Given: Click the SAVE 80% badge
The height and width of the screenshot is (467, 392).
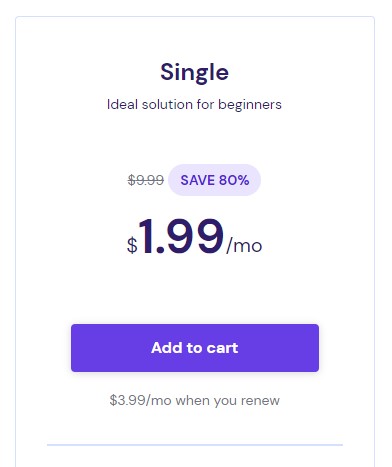Looking at the screenshot, I should pyautogui.click(x=214, y=180).
